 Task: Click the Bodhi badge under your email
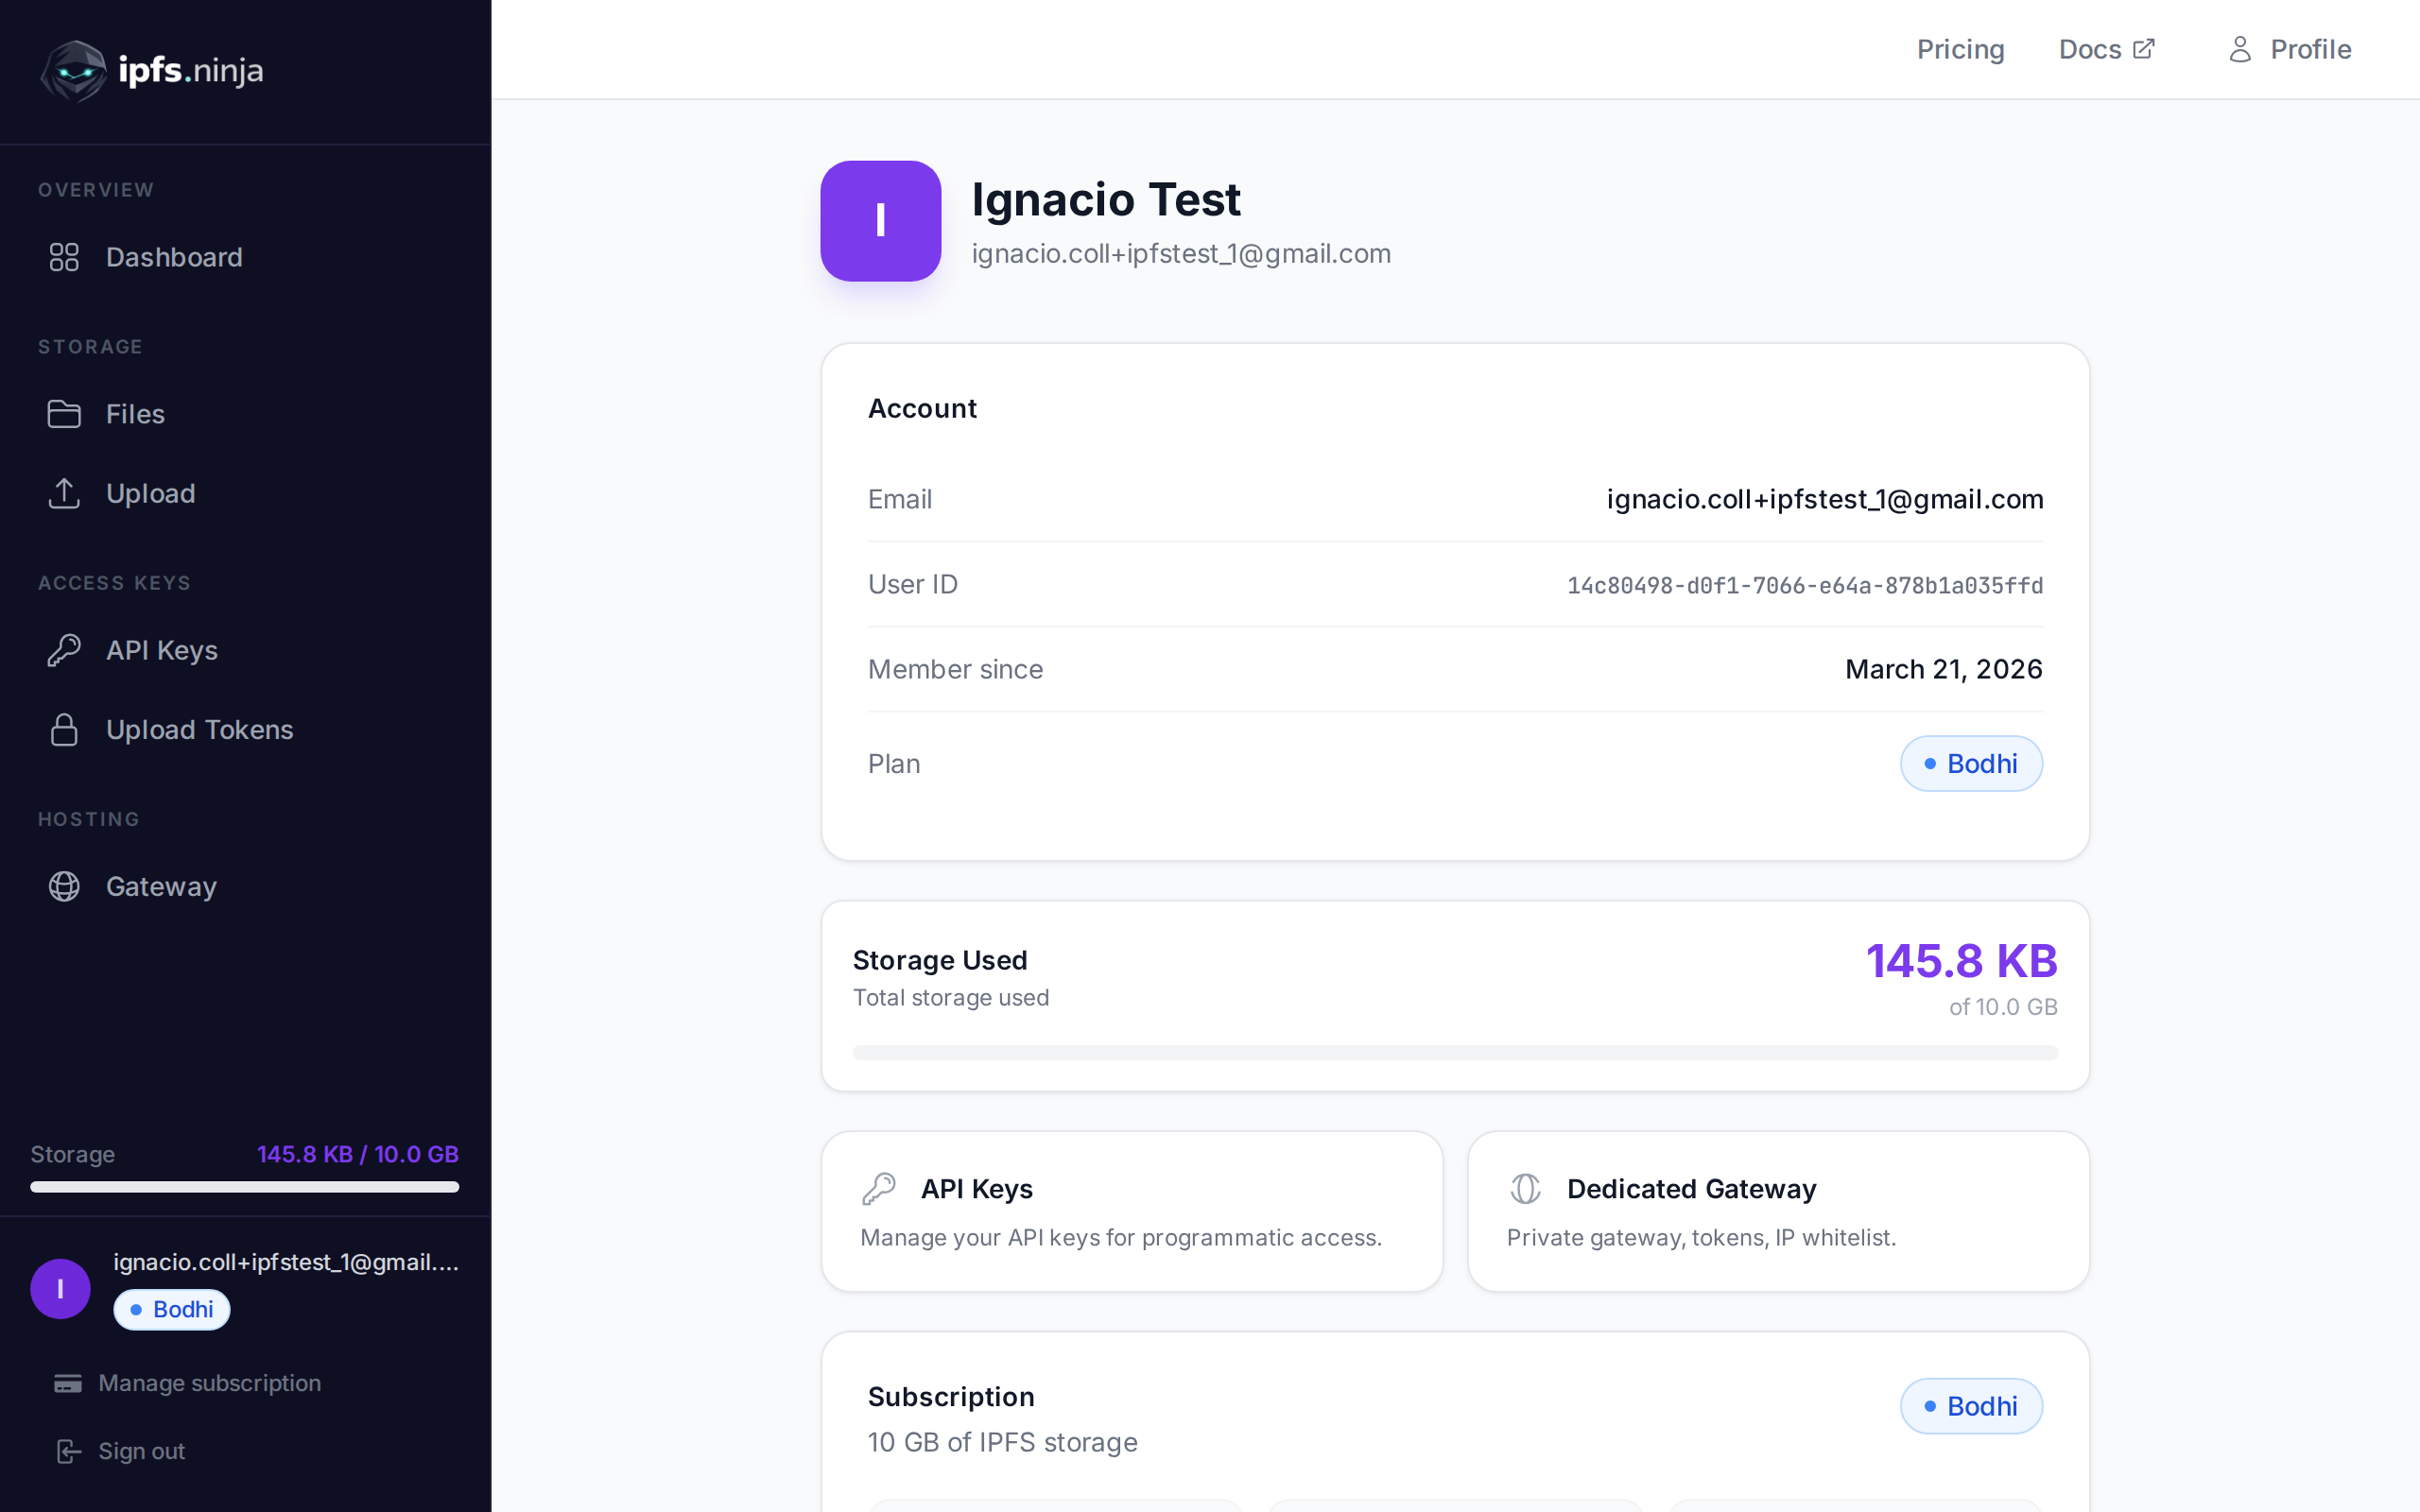(171, 1309)
